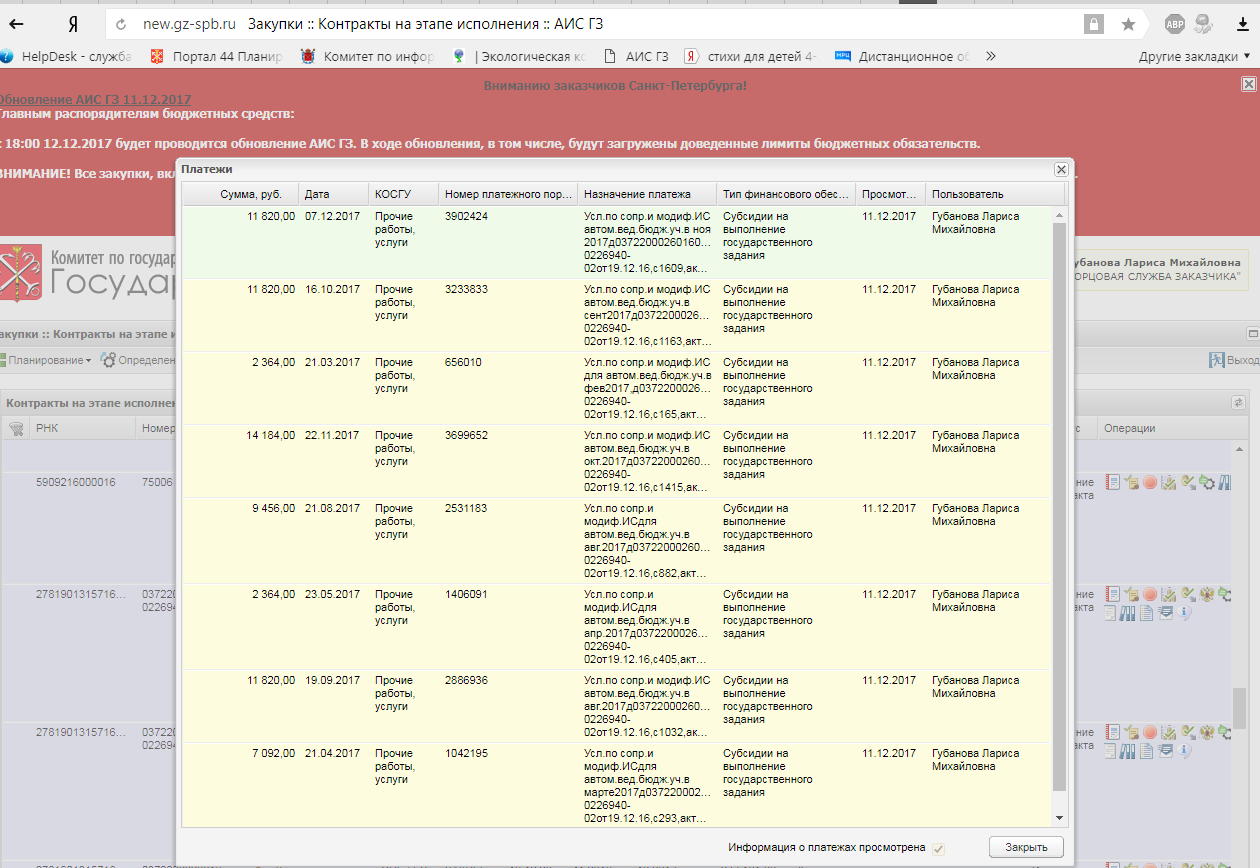
Task: Open the browser downloads arrow icon
Action: tap(1243, 24)
